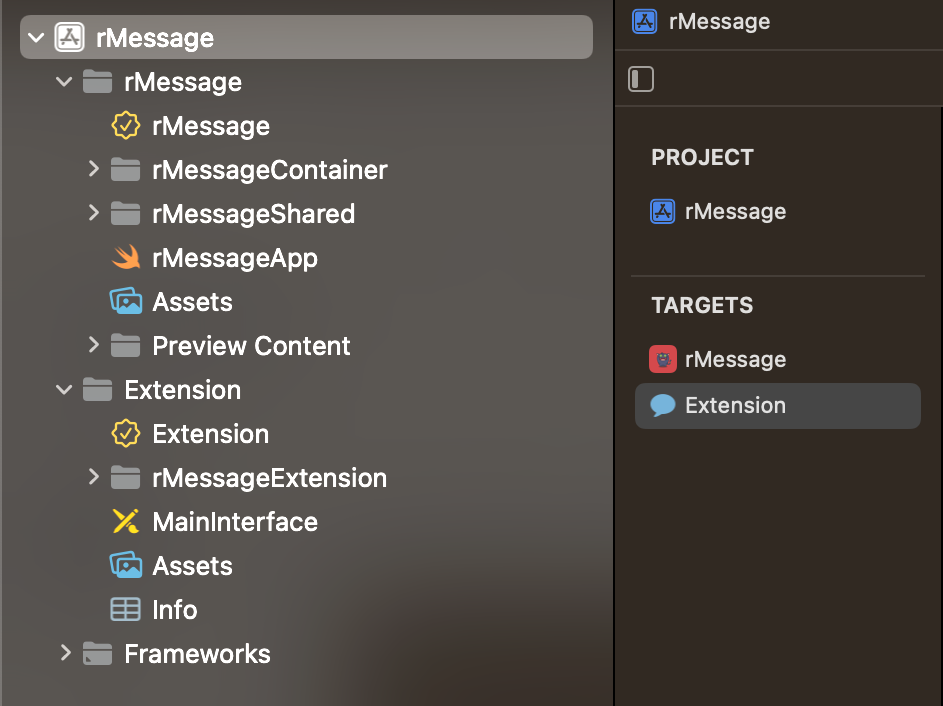The image size is (943, 706).
Task: Open the rMessage entitlements seal icon
Action: point(125,126)
